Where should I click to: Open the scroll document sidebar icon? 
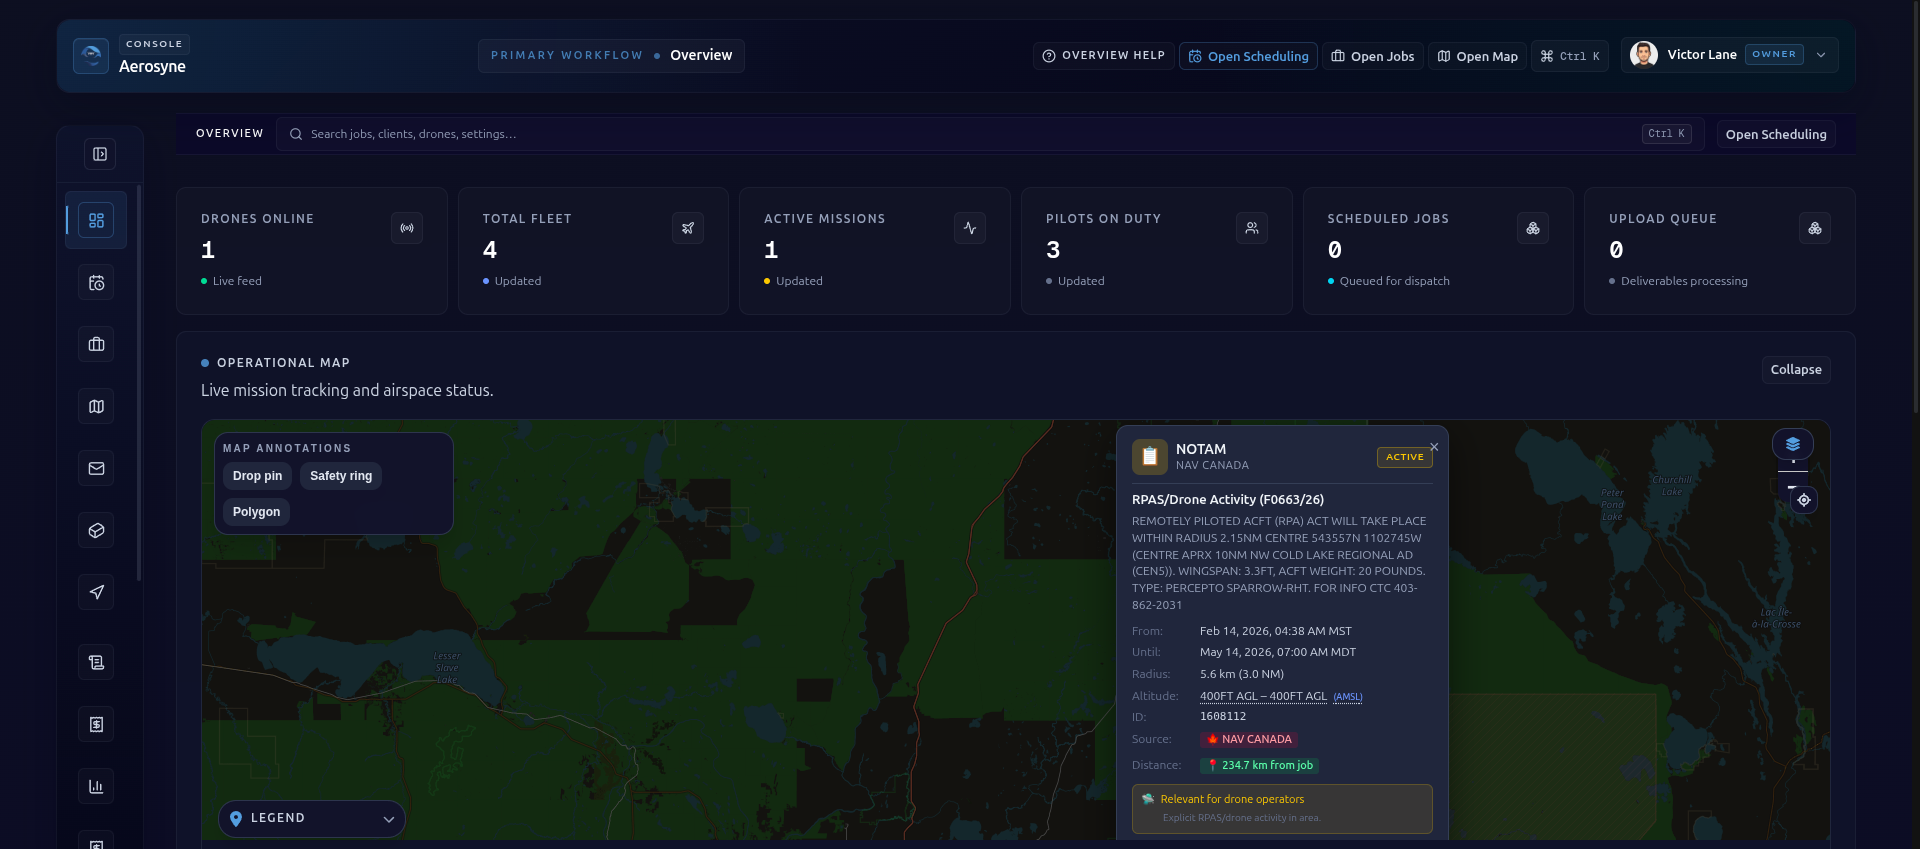(96, 663)
